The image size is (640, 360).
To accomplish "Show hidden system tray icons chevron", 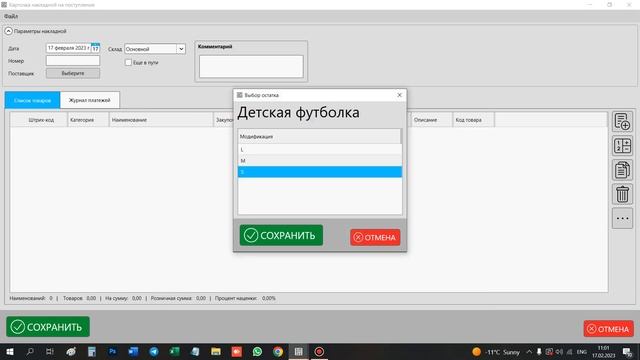I will click(529, 351).
